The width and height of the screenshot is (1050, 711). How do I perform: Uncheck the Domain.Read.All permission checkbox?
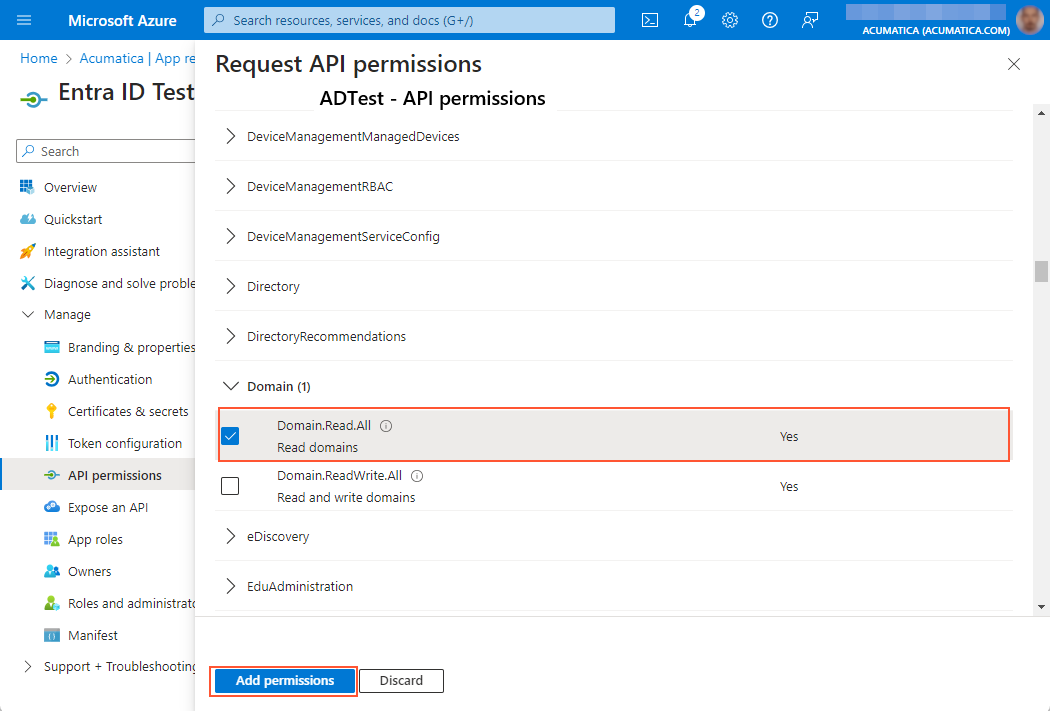[x=230, y=436]
